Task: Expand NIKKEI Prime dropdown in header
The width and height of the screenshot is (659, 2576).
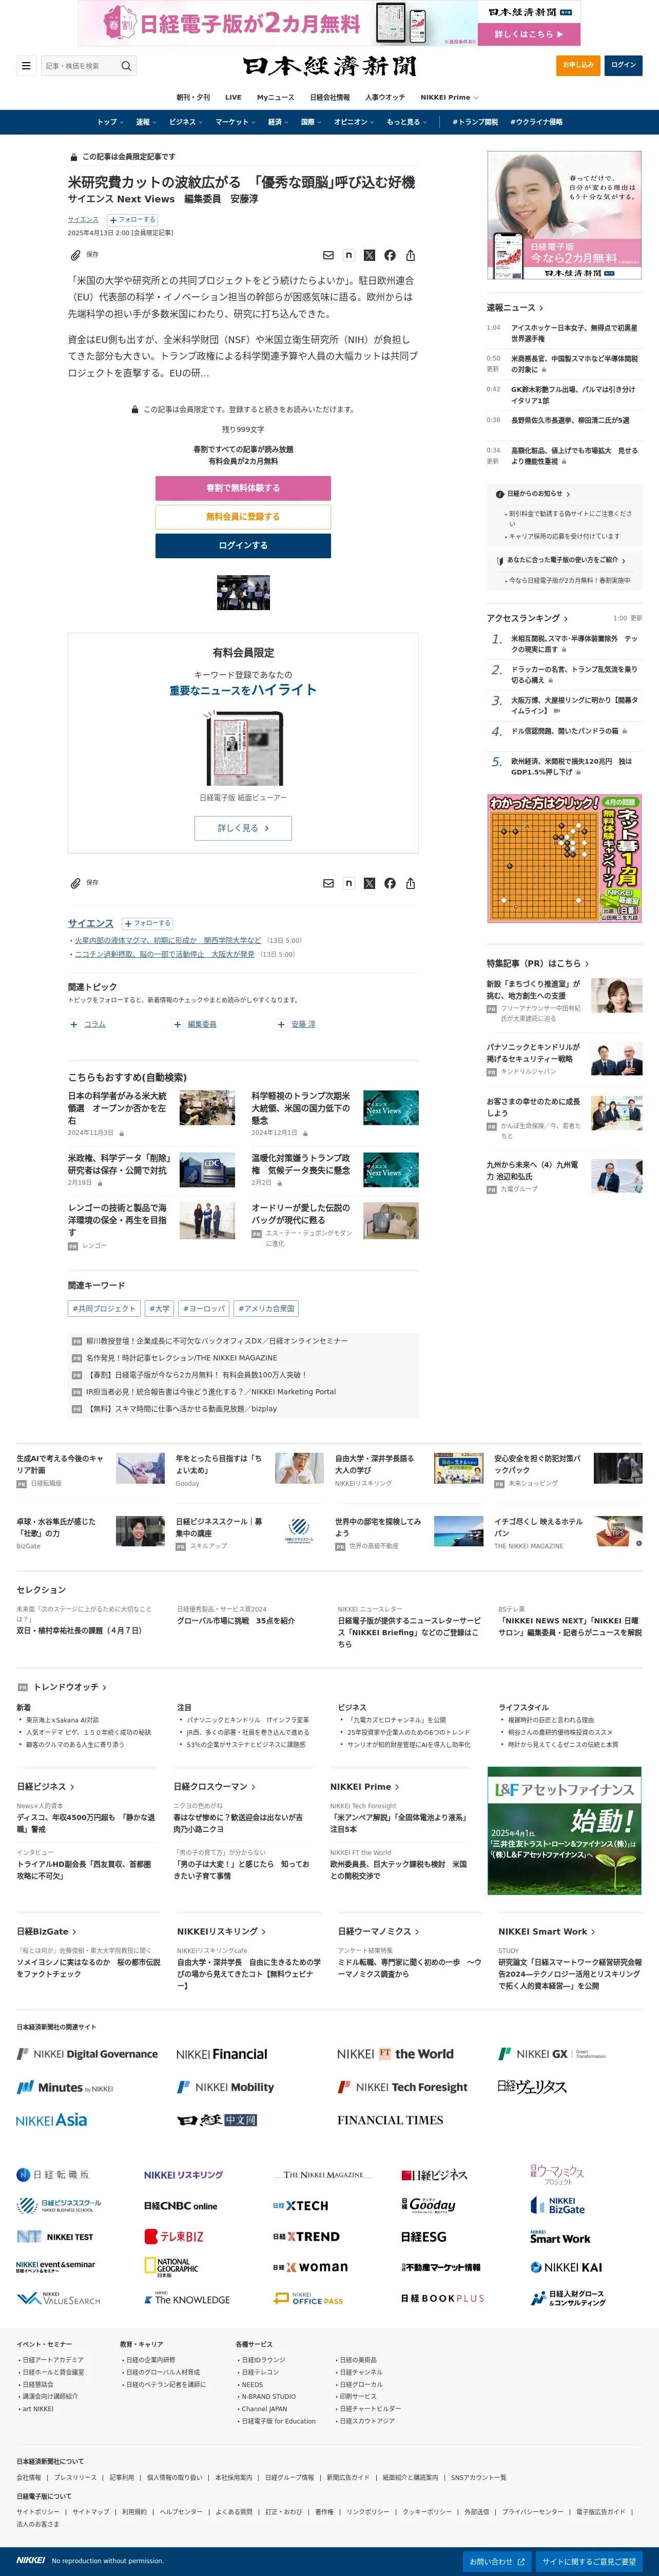Action: (449, 97)
